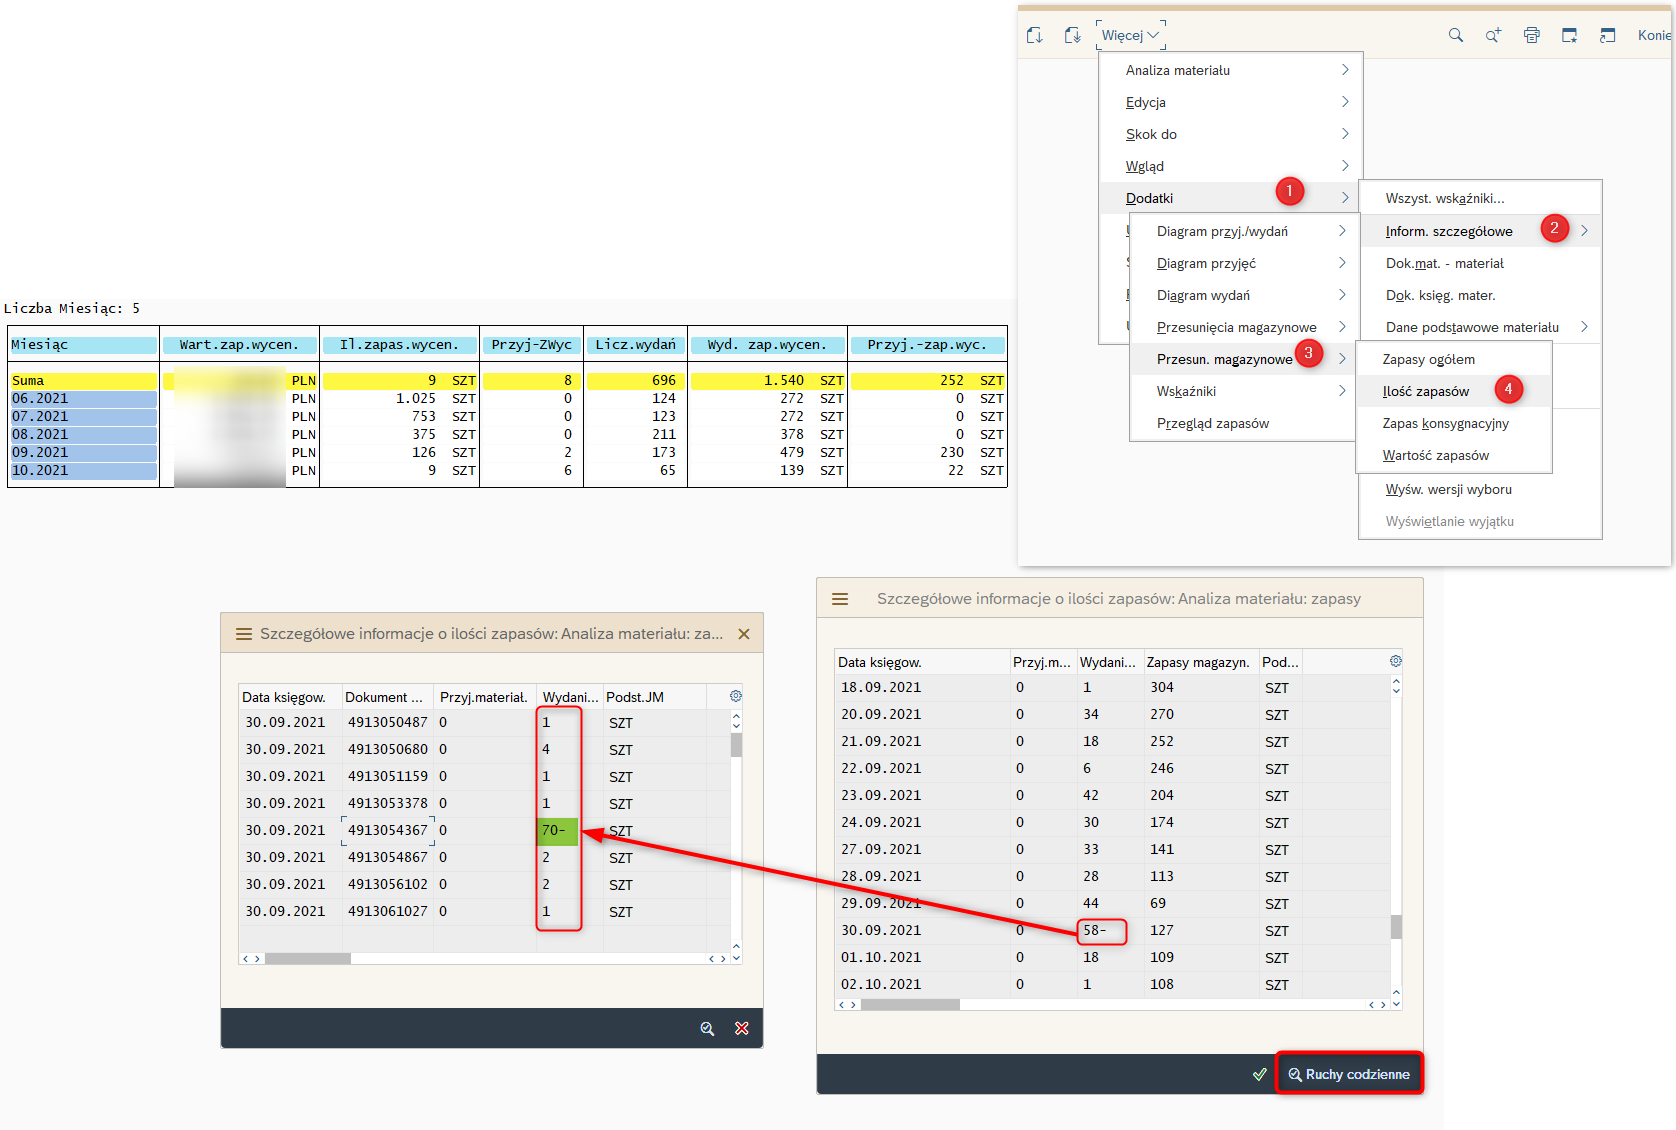Viewport: 1676px width, 1130px height.
Task: Click the details magnifier icon in left dialog footer
Action: coord(707,1028)
